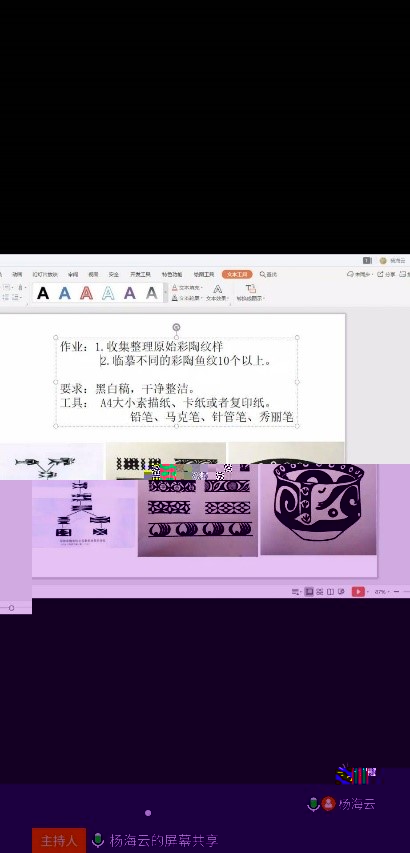Screen dimensions: 410x853
Task: Toggle the mic icon beside screen sharing label
Action: click(x=98, y=840)
